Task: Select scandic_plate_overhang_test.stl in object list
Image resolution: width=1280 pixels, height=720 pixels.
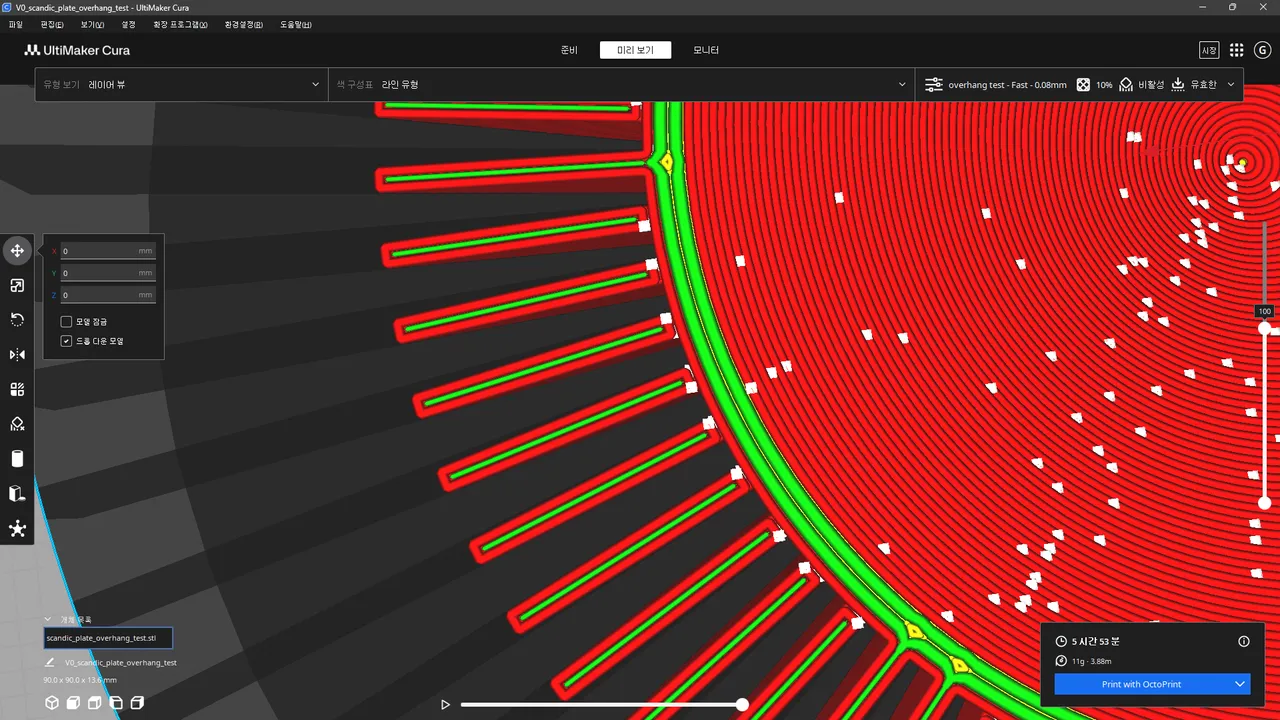Action: (108, 638)
